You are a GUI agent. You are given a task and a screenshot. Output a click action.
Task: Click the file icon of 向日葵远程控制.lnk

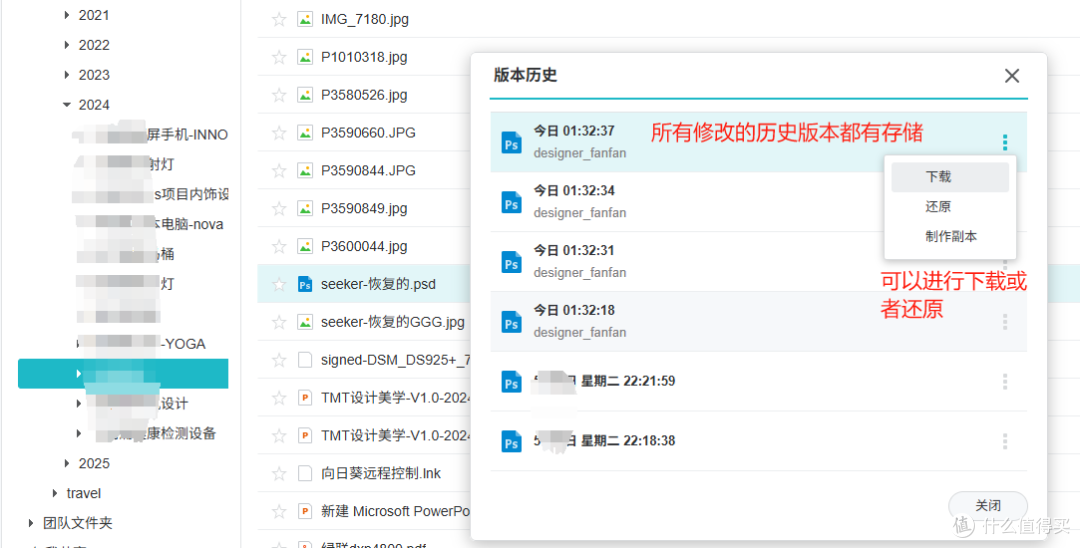click(x=304, y=474)
